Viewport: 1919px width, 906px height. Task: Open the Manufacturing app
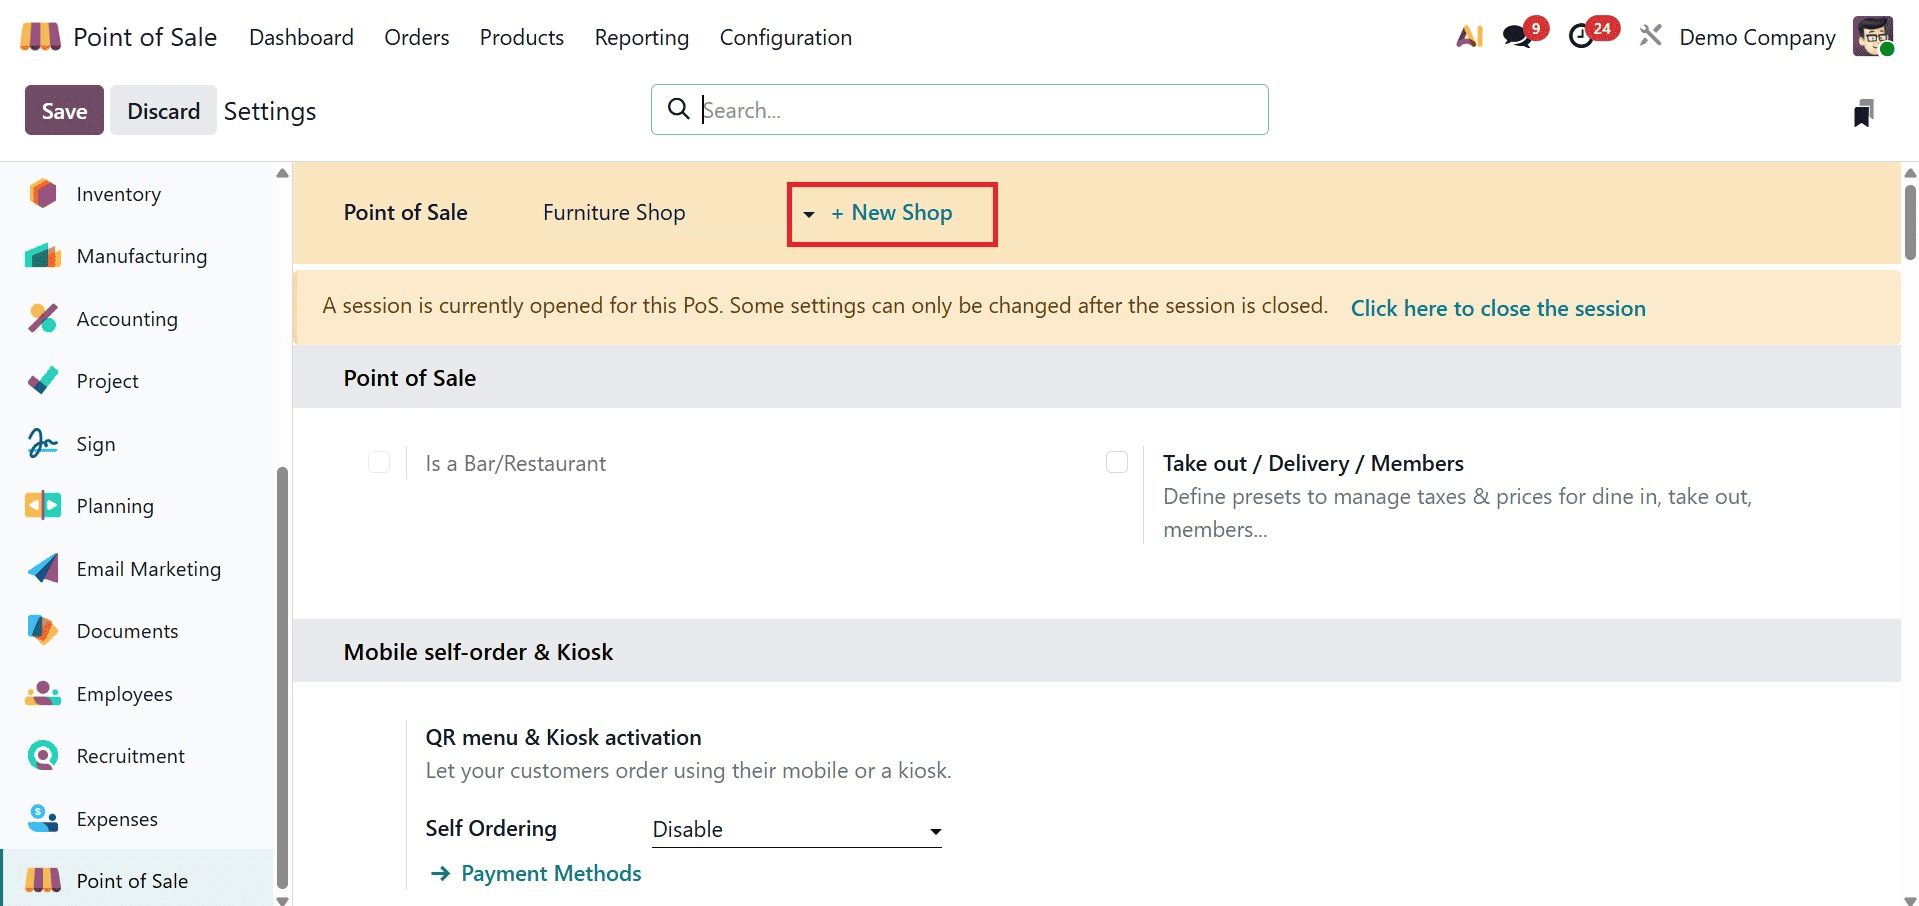141,256
